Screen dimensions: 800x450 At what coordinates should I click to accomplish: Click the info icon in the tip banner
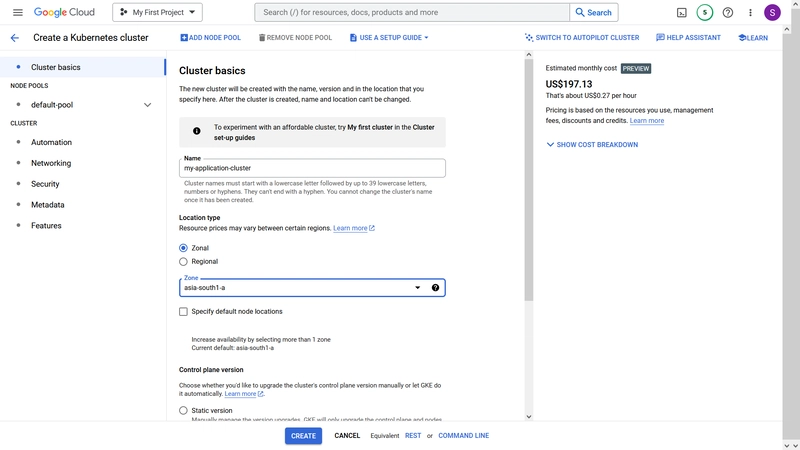(196, 131)
